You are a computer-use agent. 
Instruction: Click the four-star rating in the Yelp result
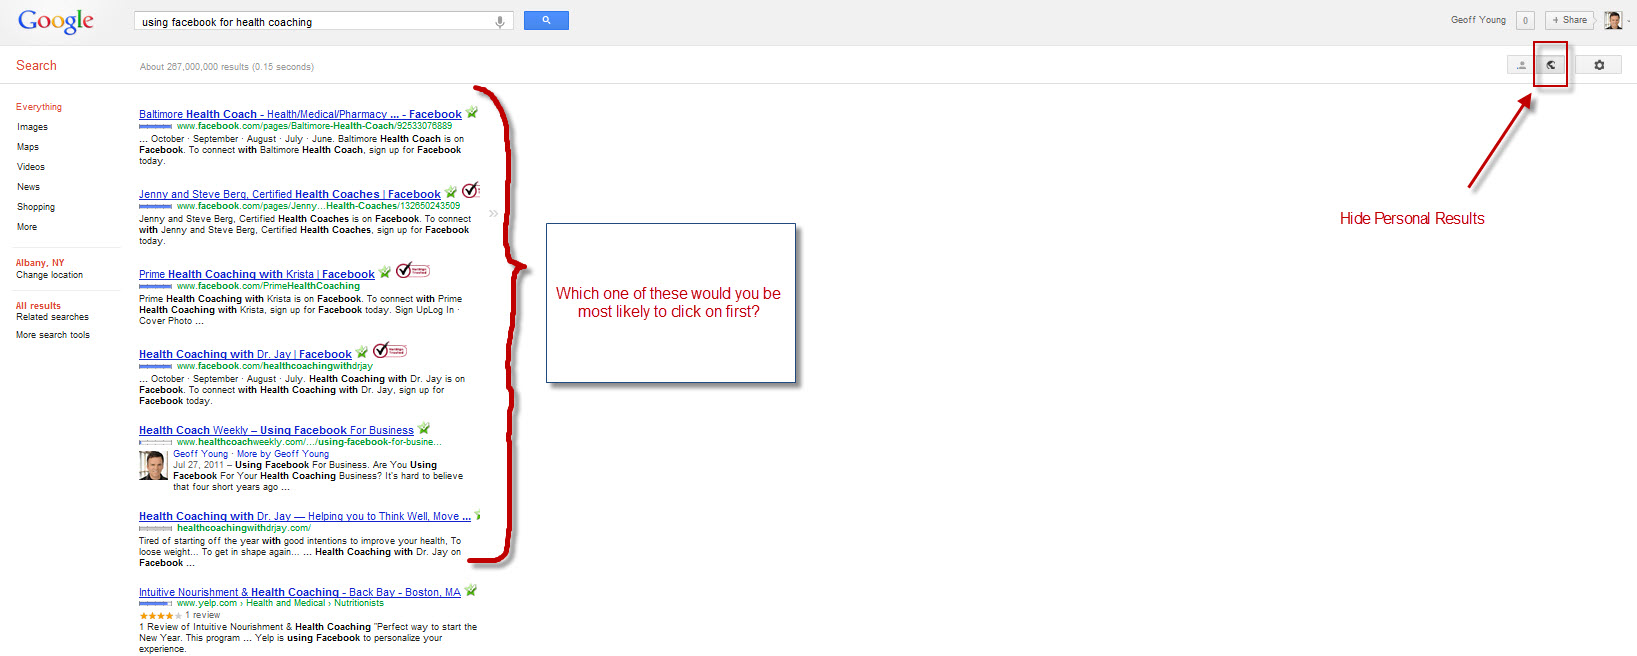coord(160,615)
